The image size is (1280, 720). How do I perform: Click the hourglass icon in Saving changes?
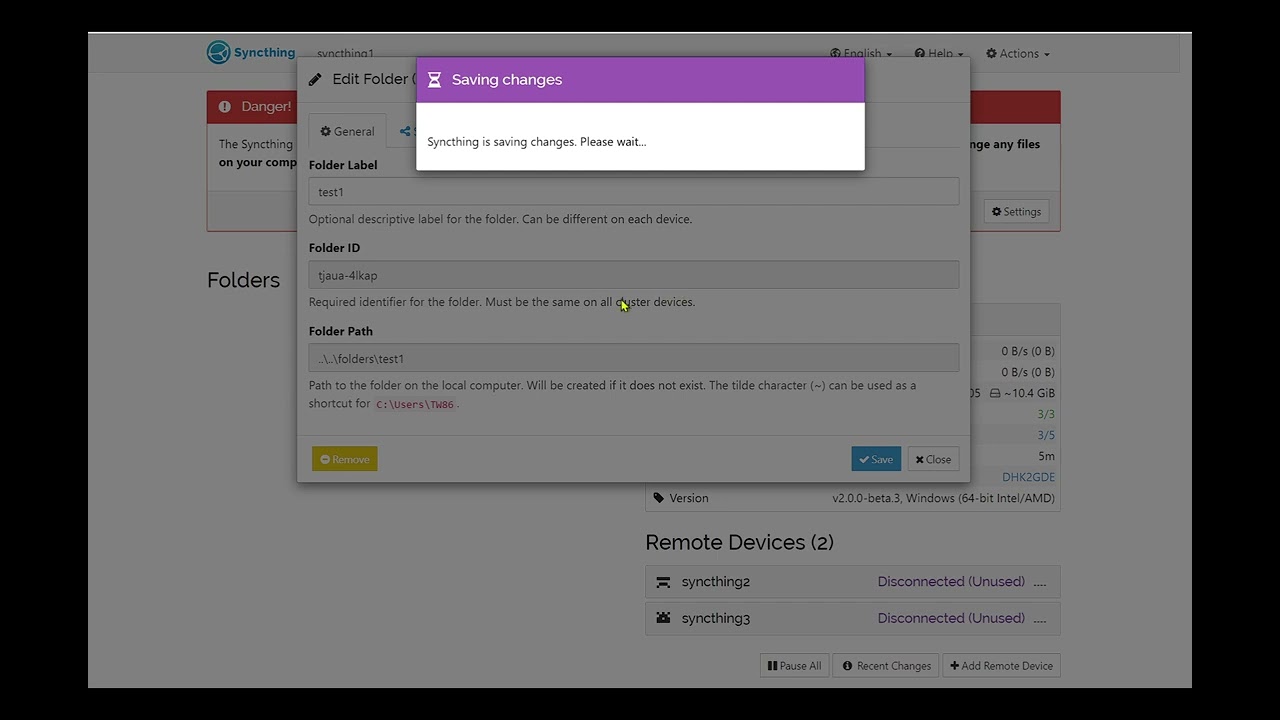(x=434, y=80)
